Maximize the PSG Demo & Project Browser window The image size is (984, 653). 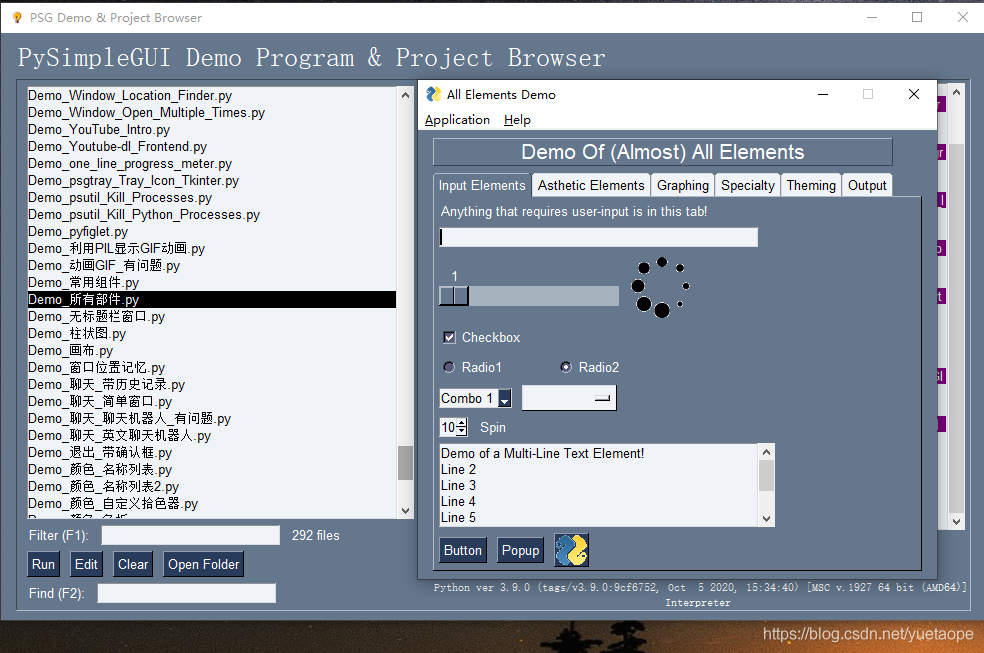917,18
